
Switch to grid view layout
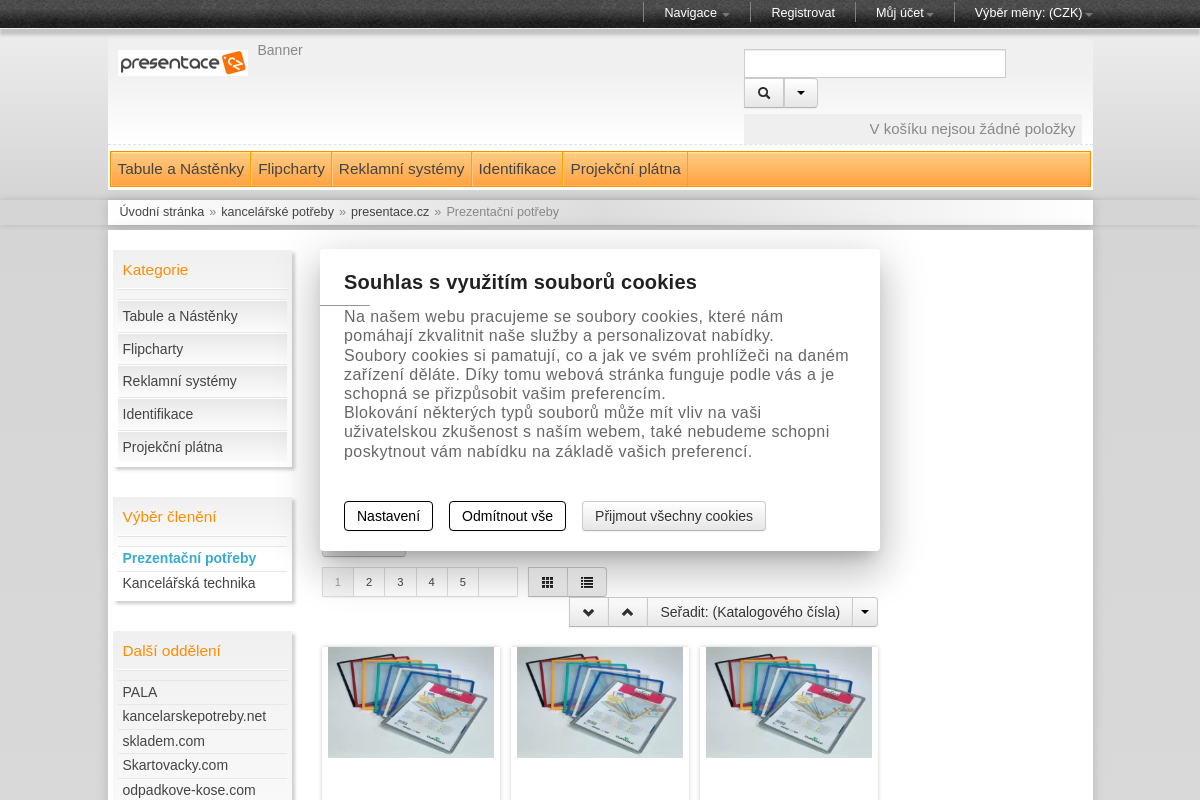point(547,582)
